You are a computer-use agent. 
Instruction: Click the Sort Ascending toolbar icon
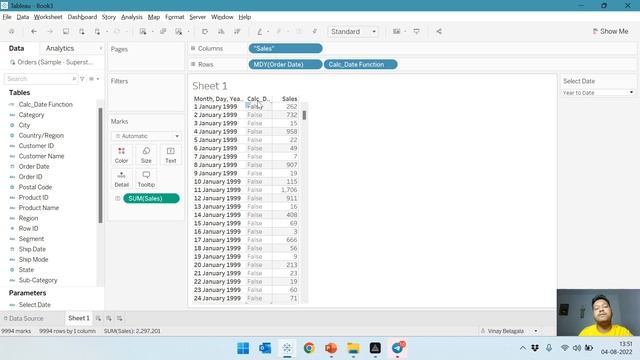tap(221, 31)
